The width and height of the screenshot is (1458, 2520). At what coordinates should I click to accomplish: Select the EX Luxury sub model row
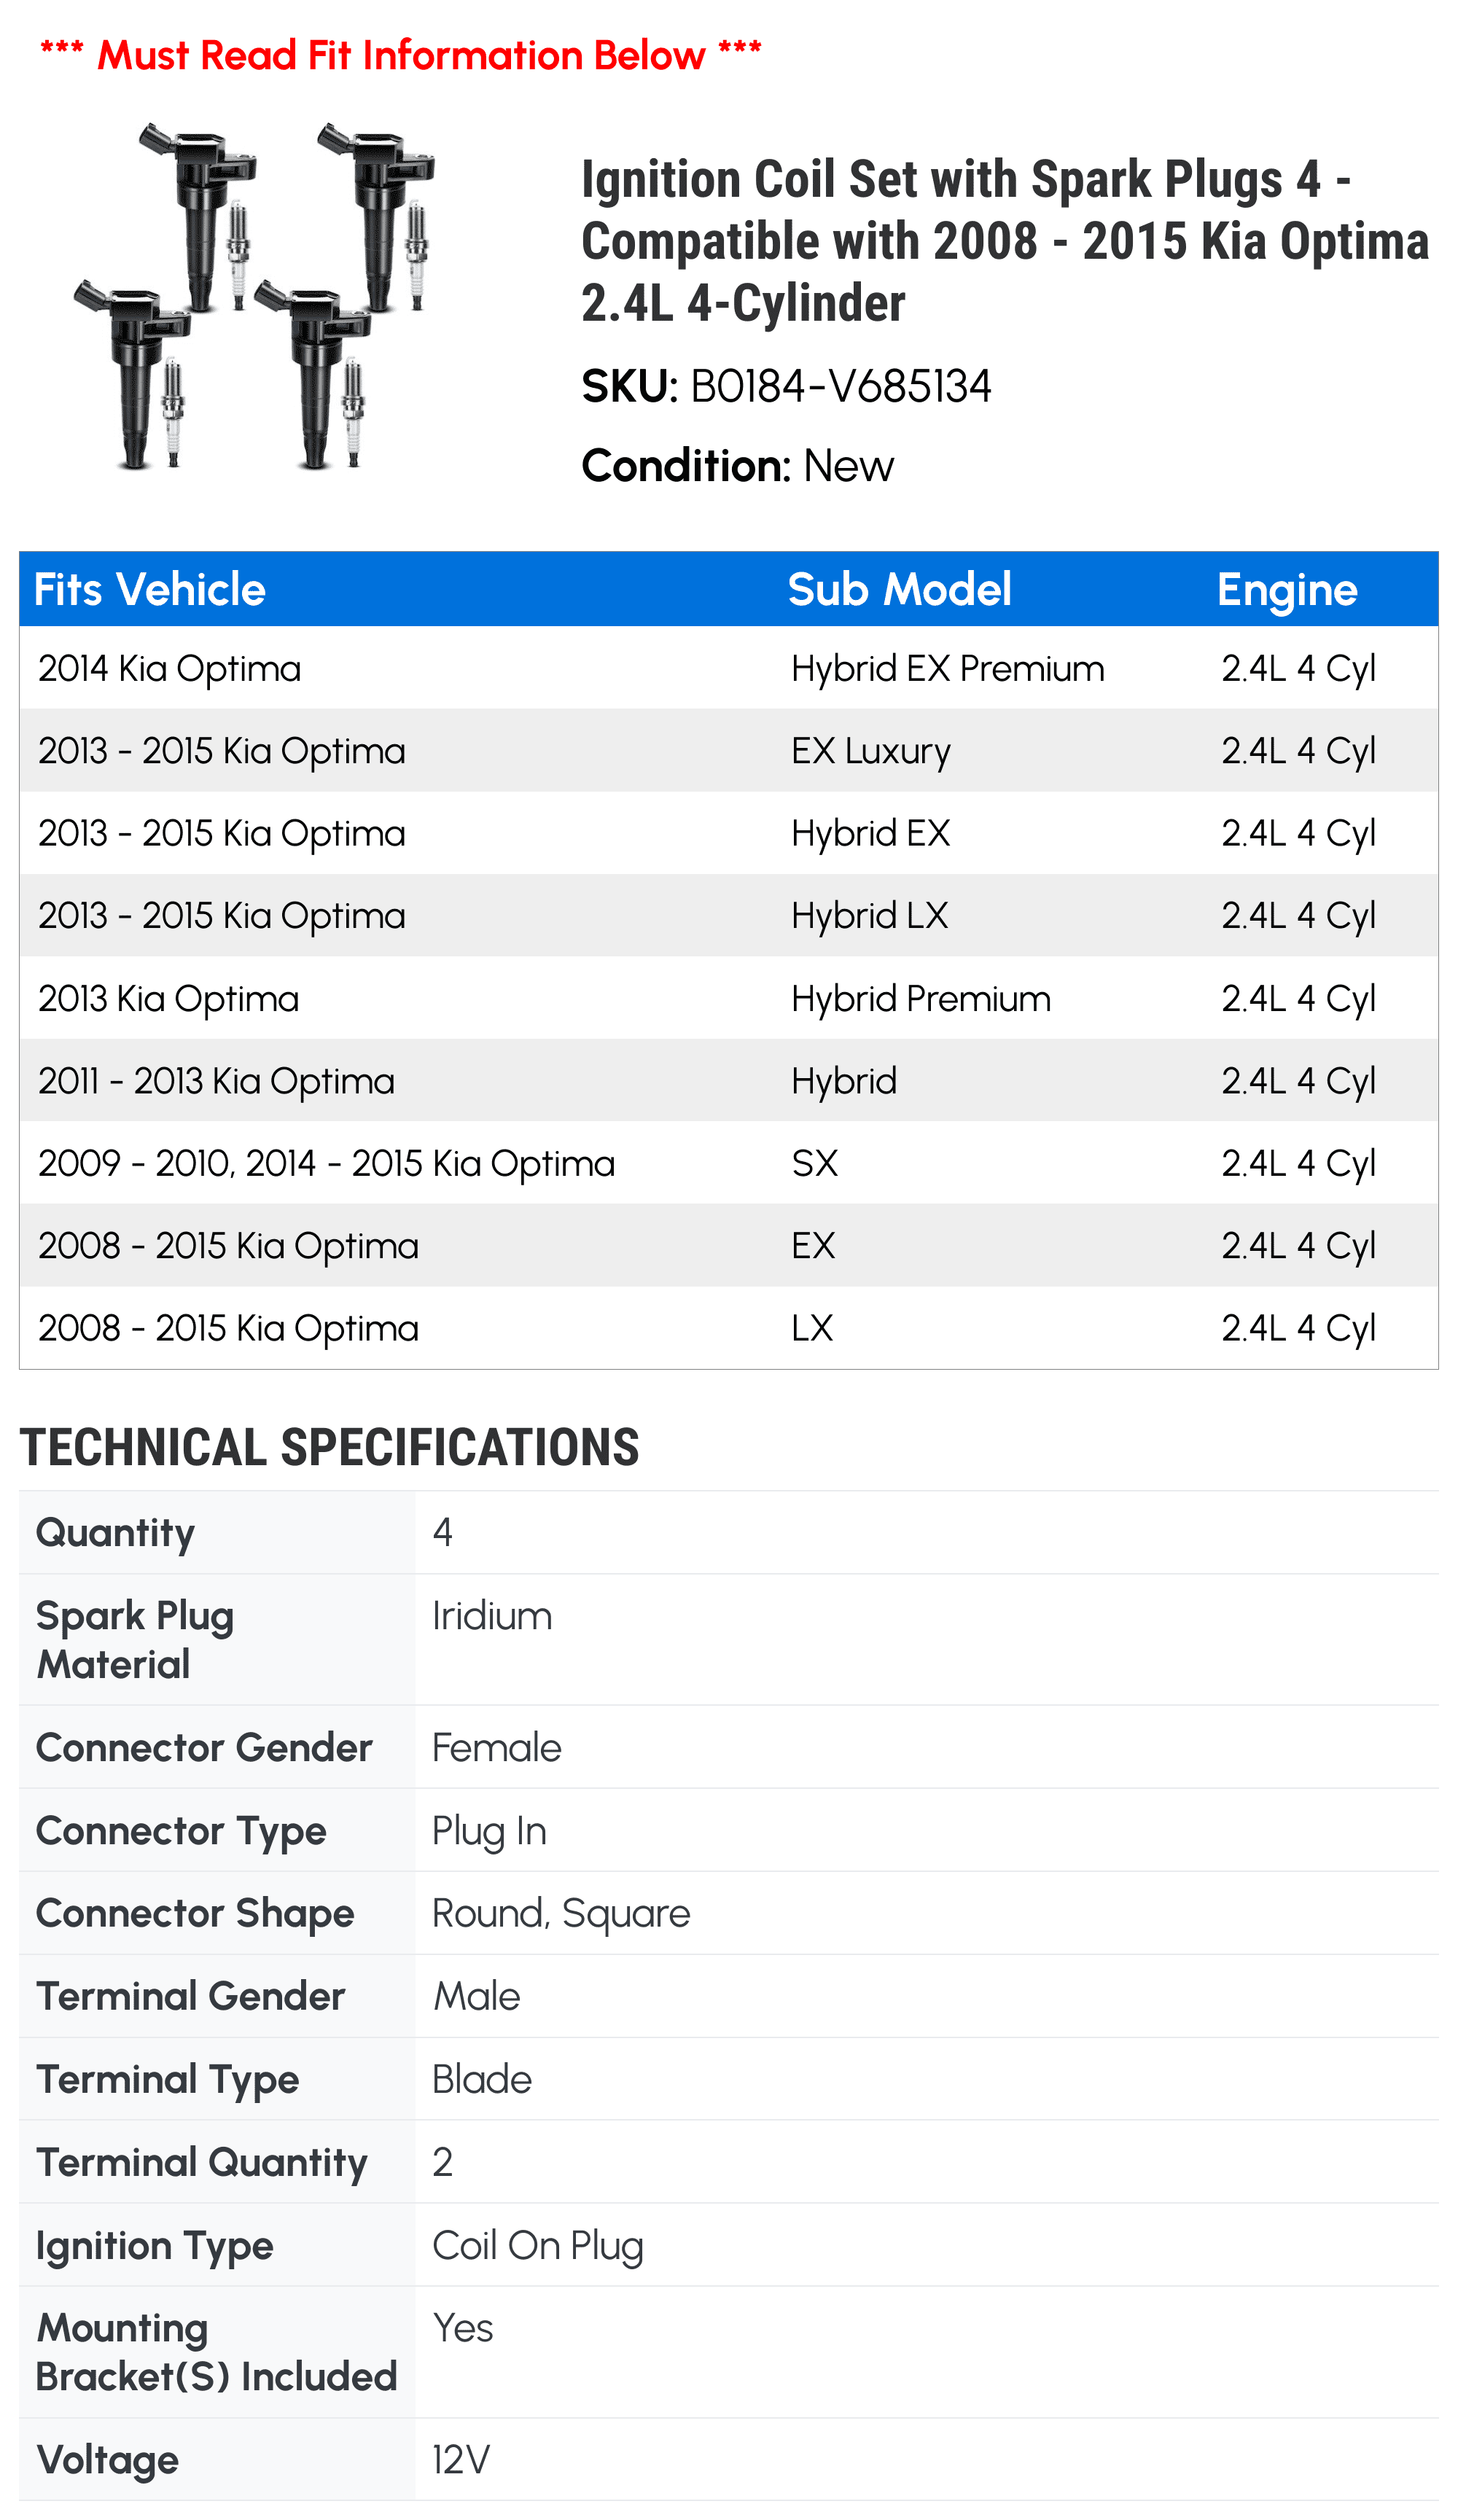pos(728,751)
